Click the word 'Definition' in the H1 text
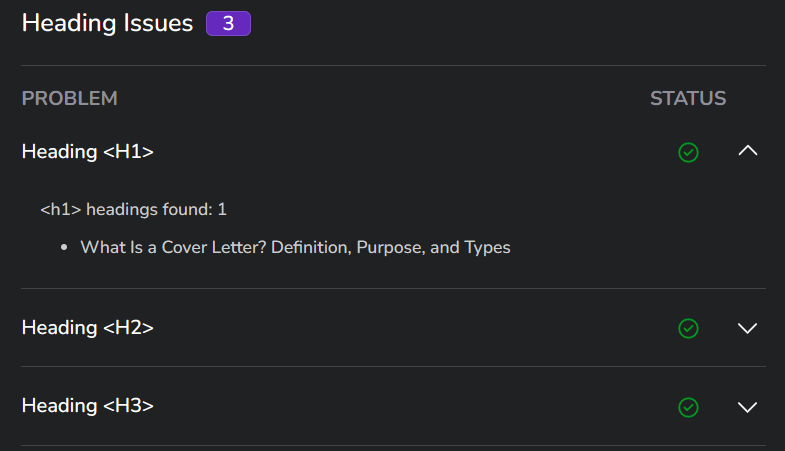 pos(311,247)
